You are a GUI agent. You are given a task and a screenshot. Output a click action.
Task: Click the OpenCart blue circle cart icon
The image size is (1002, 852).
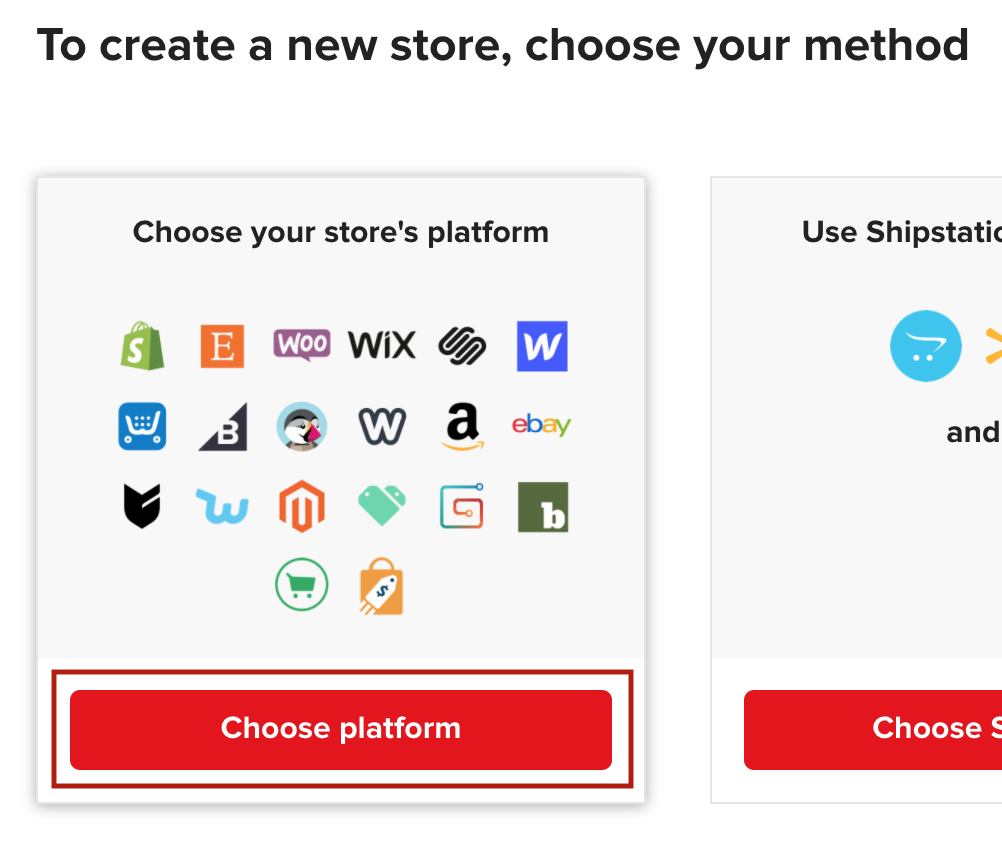pyautogui.click(x=925, y=346)
